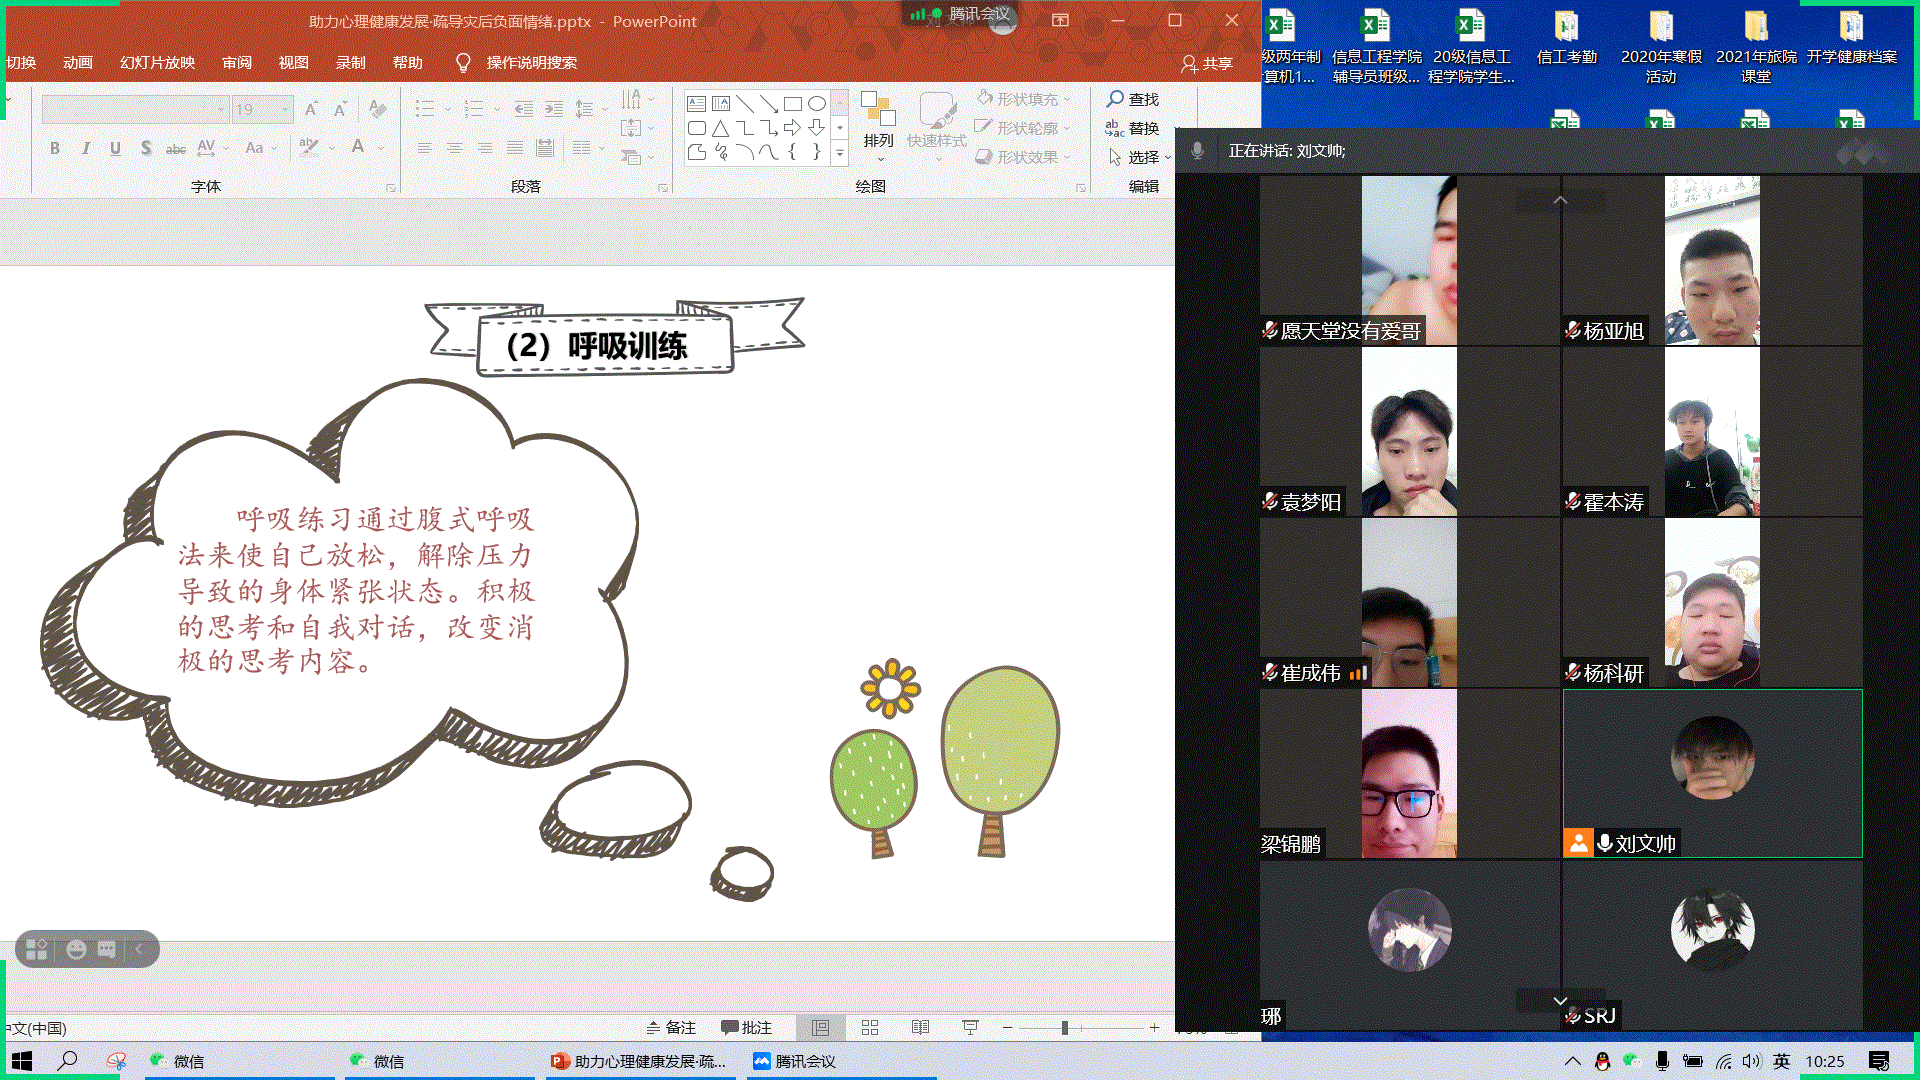Open reading view from status bar

(920, 1028)
